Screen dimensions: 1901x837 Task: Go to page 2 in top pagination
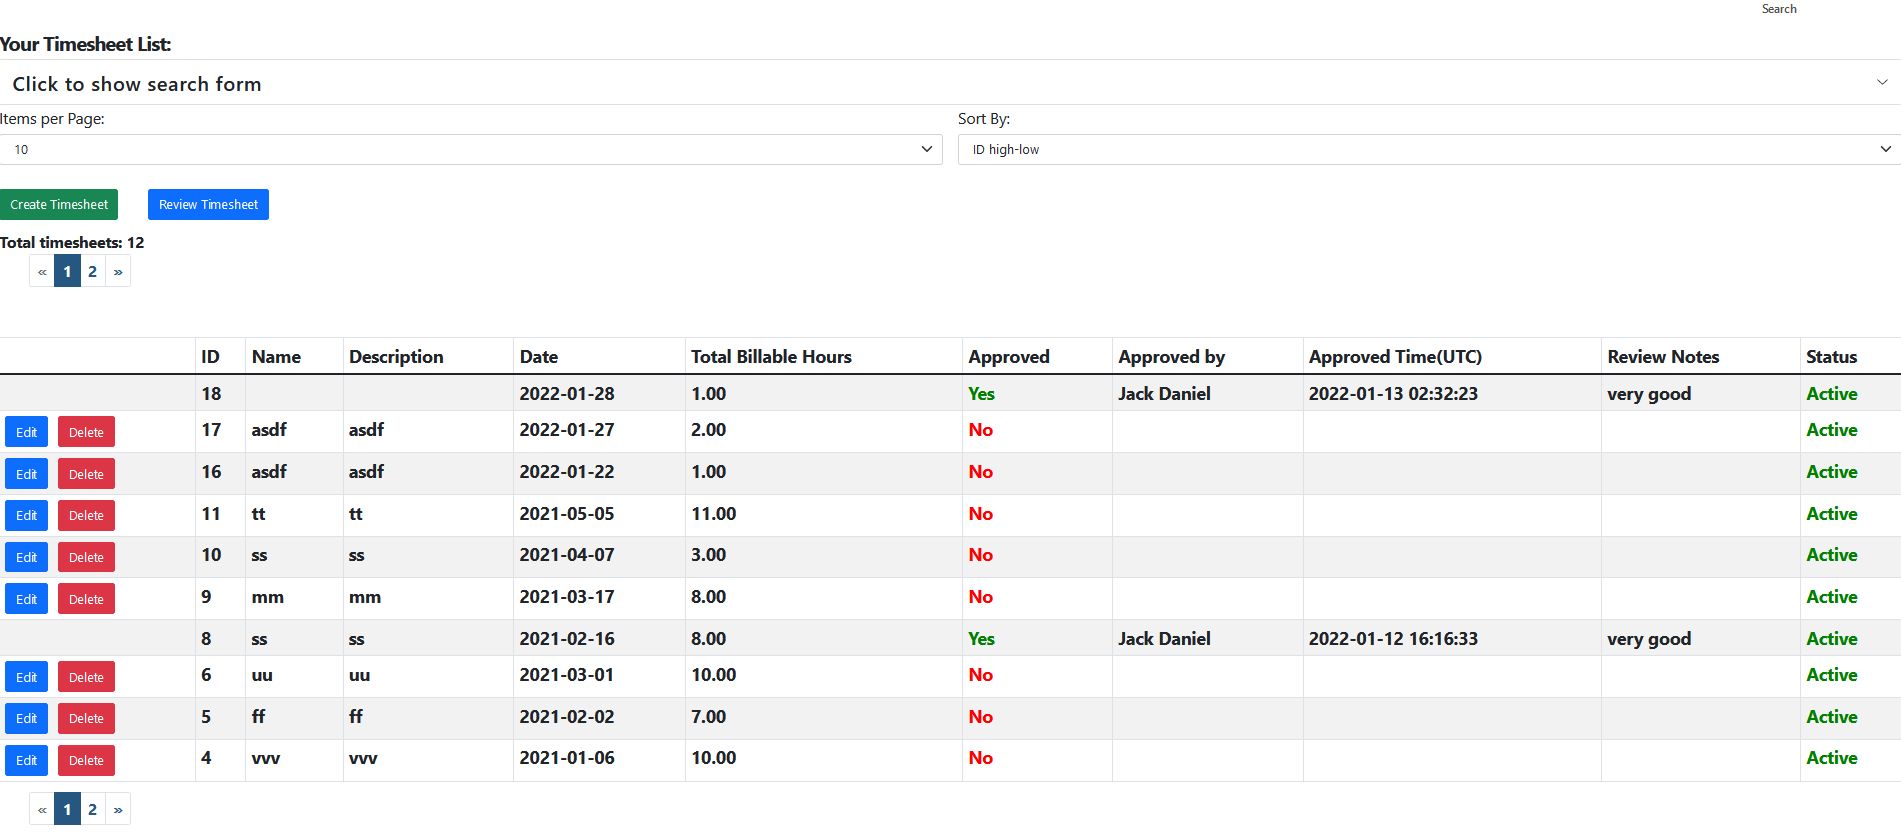pos(93,271)
